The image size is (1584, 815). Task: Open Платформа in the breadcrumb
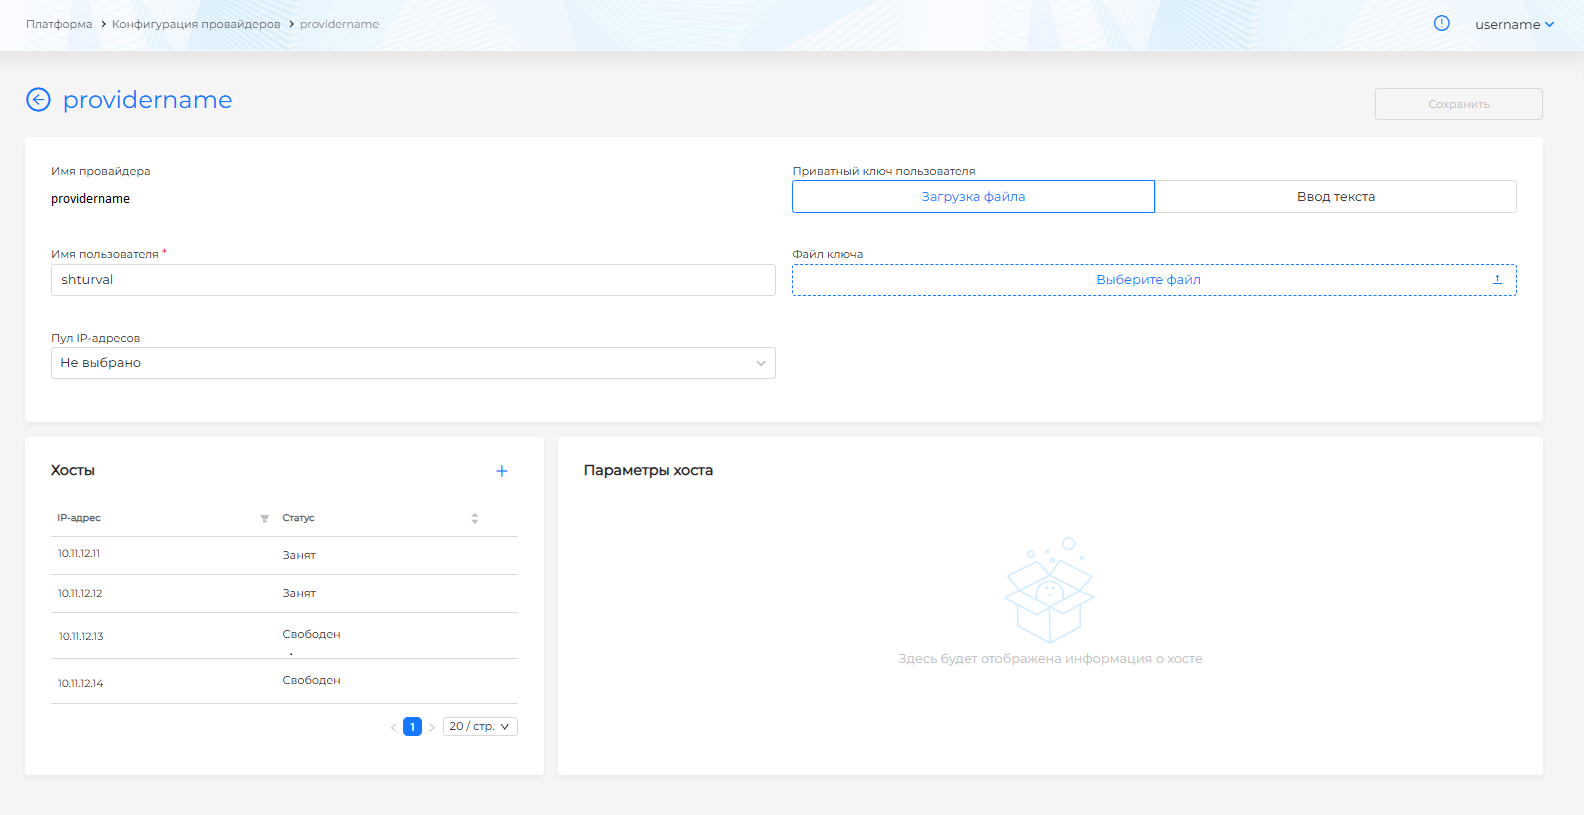point(59,24)
